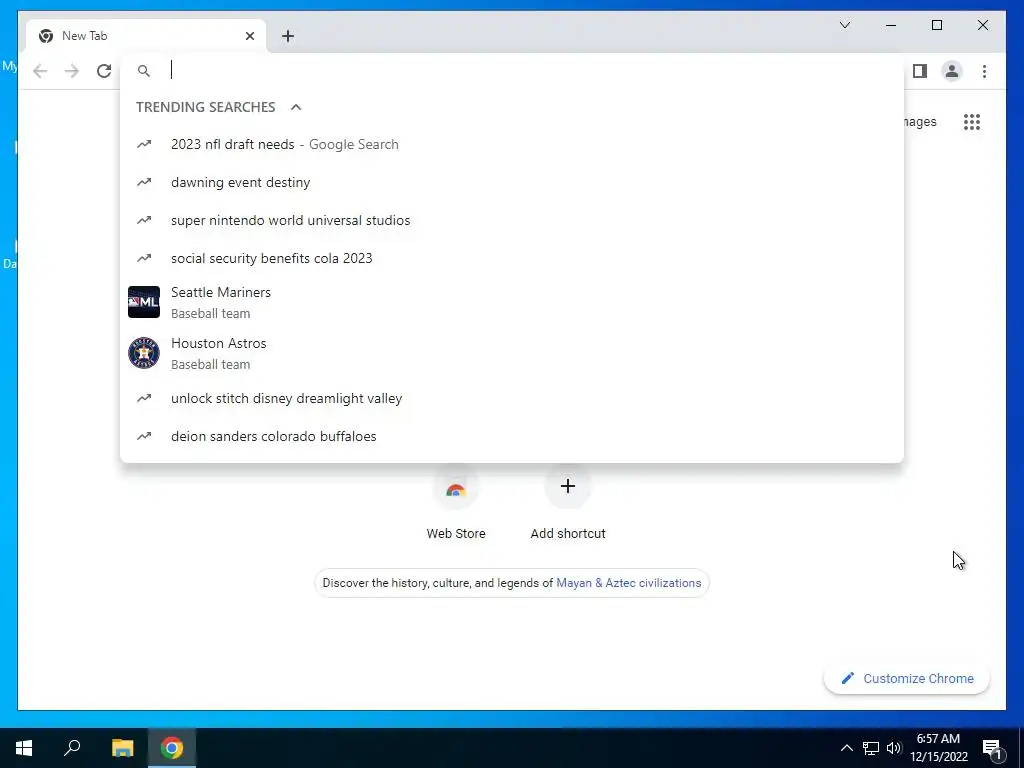Image resolution: width=1024 pixels, height=768 pixels.
Task: Open the volume tray icon
Action: coord(894,748)
